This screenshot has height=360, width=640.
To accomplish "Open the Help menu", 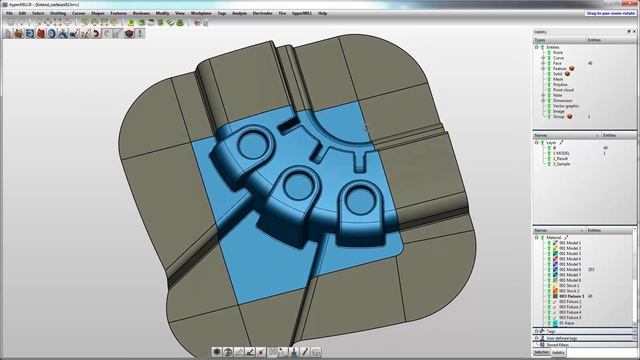I will tap(322, 13).
